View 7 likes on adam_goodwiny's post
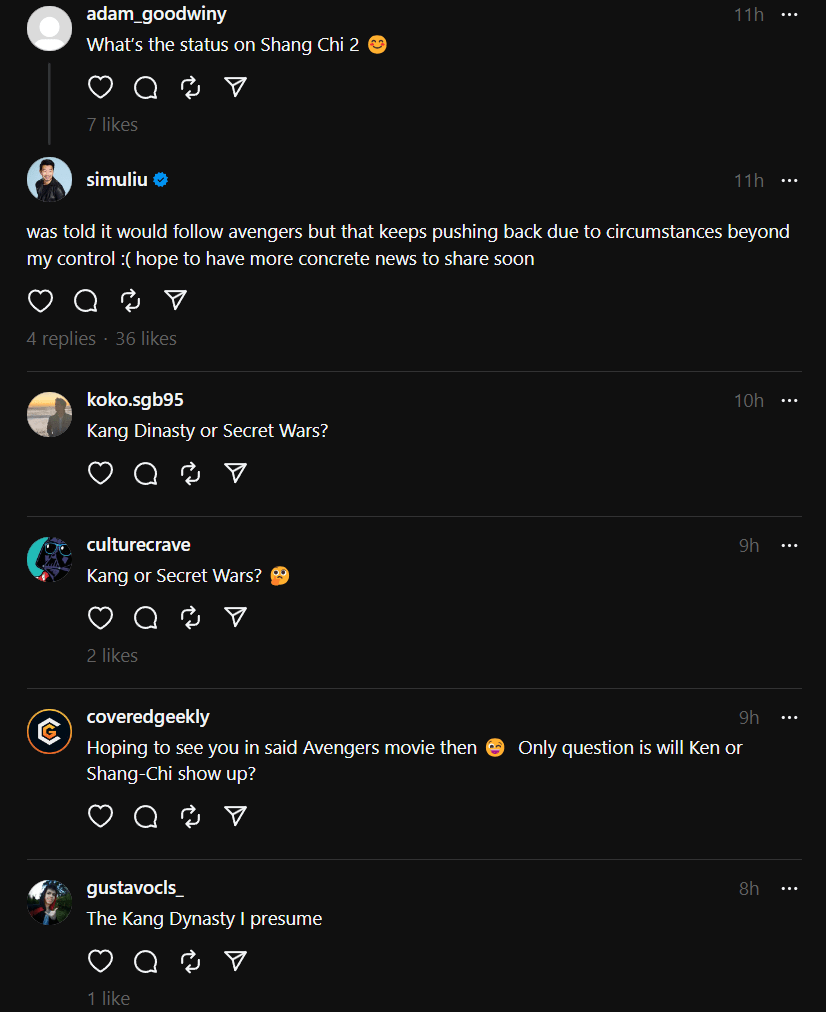Screen dimensions: 826x1012 pos(112,125)
